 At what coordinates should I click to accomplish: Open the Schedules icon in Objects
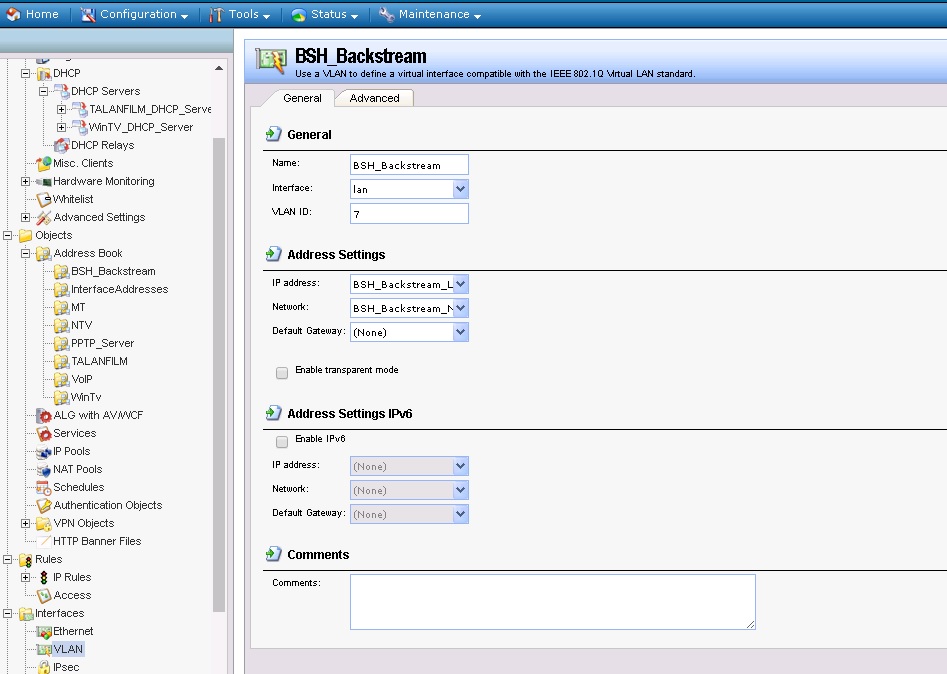point(44,488)
